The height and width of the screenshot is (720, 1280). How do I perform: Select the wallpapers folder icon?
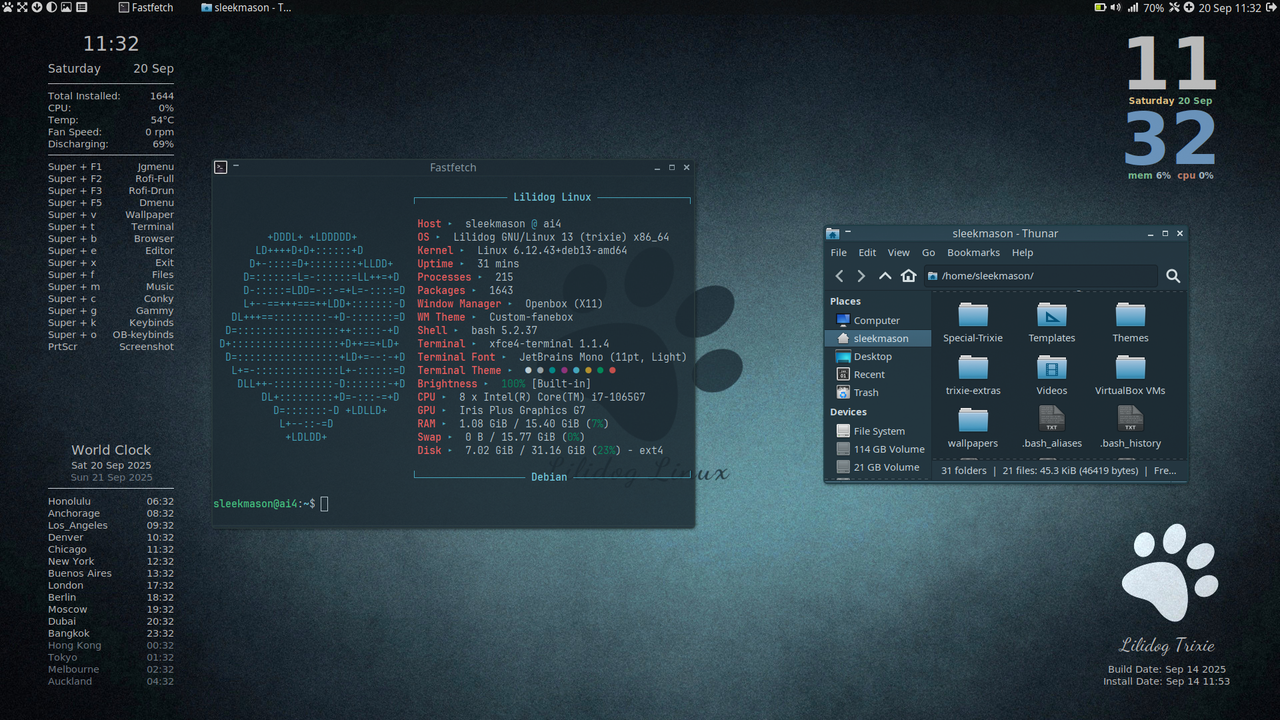973,420
